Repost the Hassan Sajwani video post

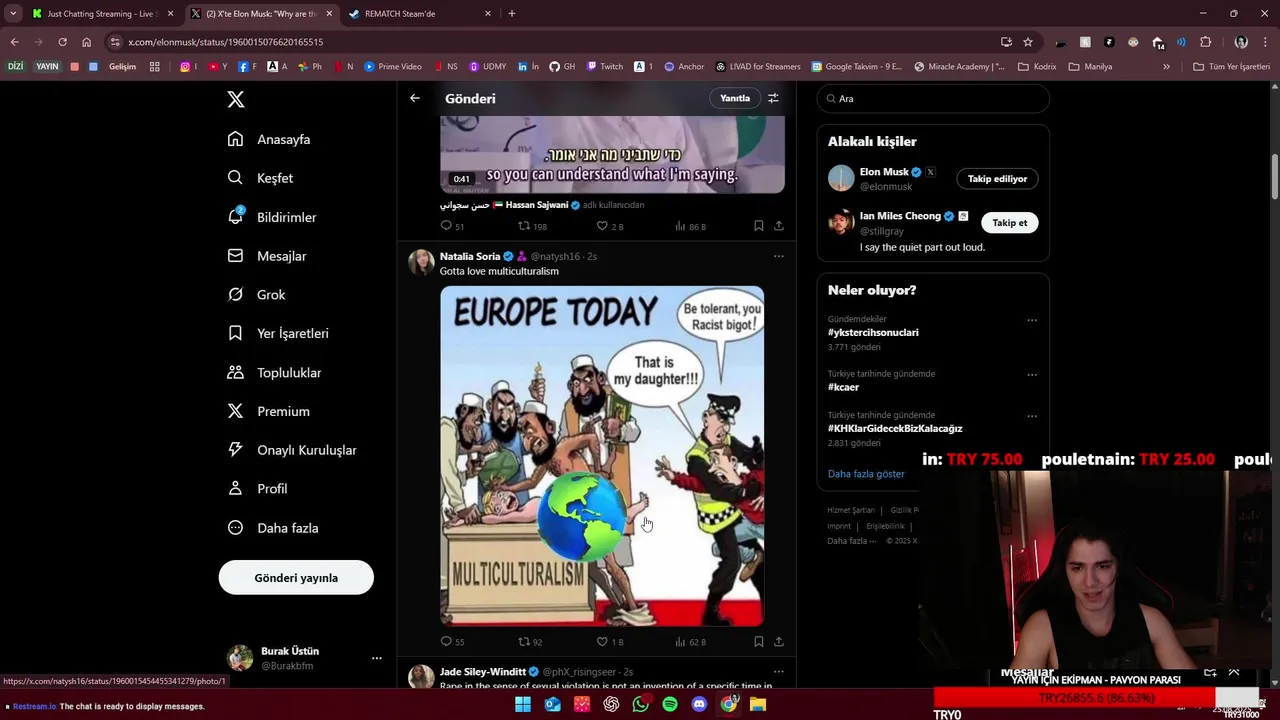pyautogui.click(x=531, y=226)
